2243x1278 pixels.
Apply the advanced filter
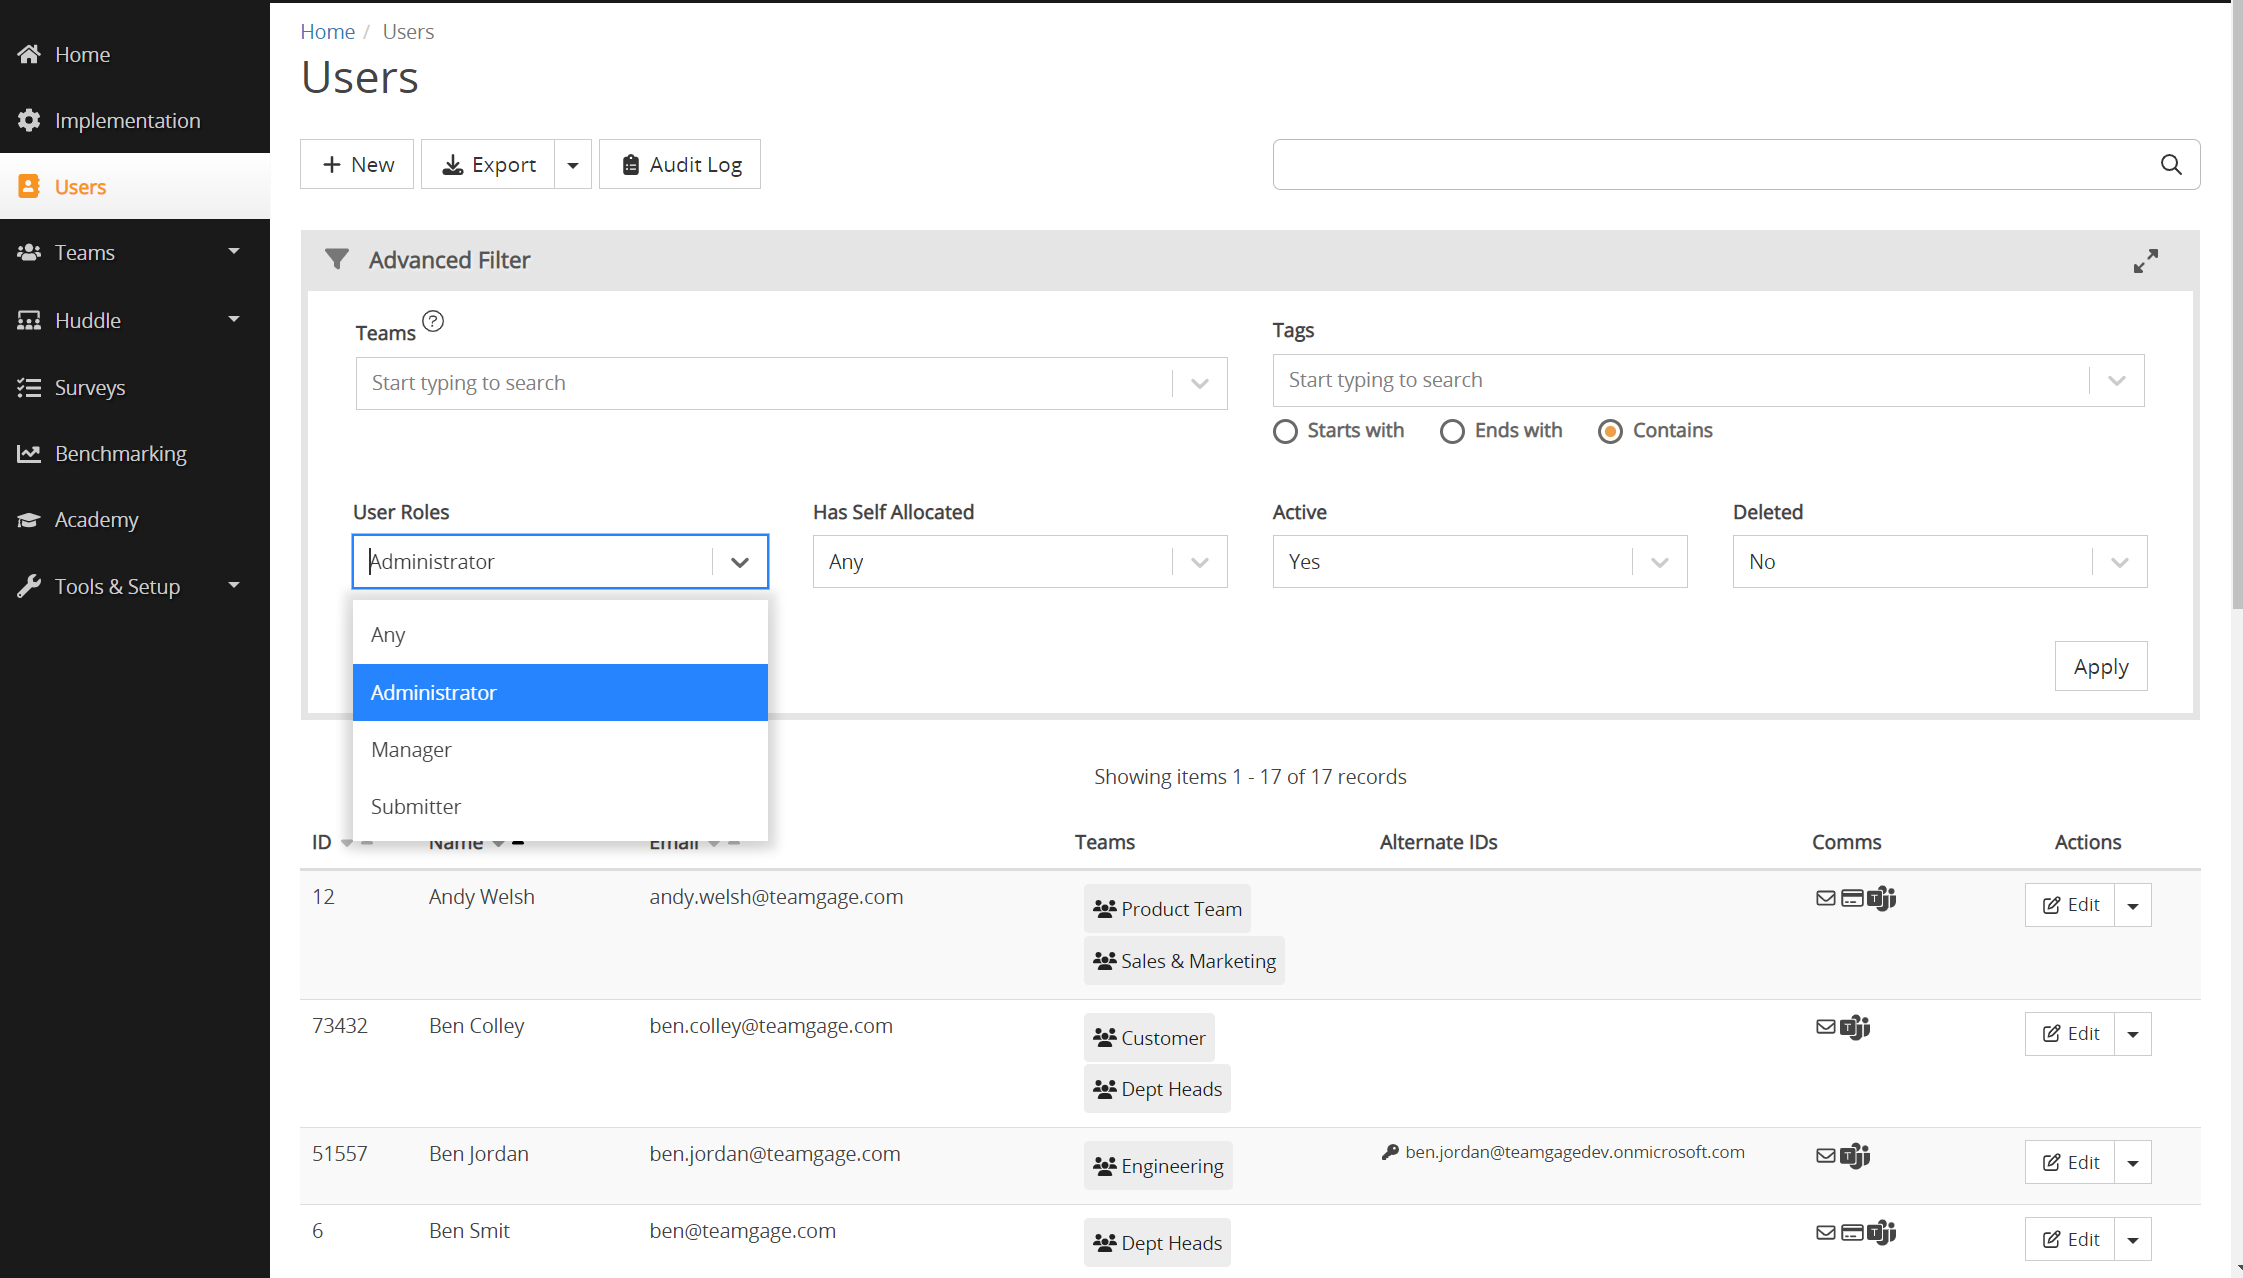[x=2101, y=666]
